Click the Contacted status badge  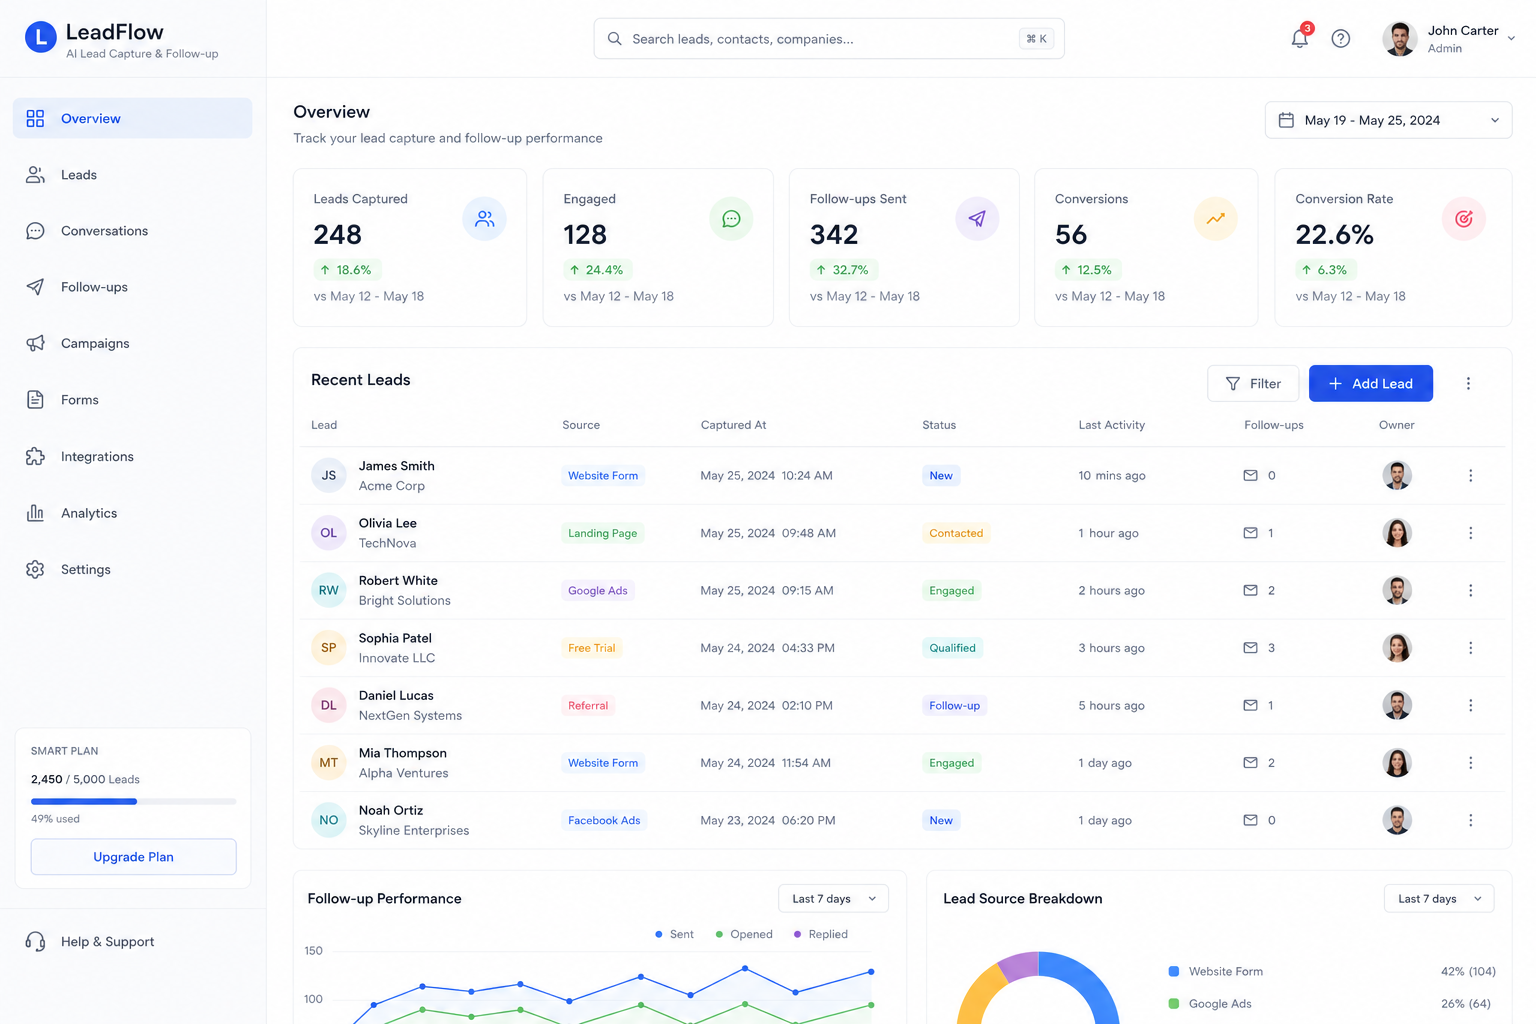click(956, 533)
